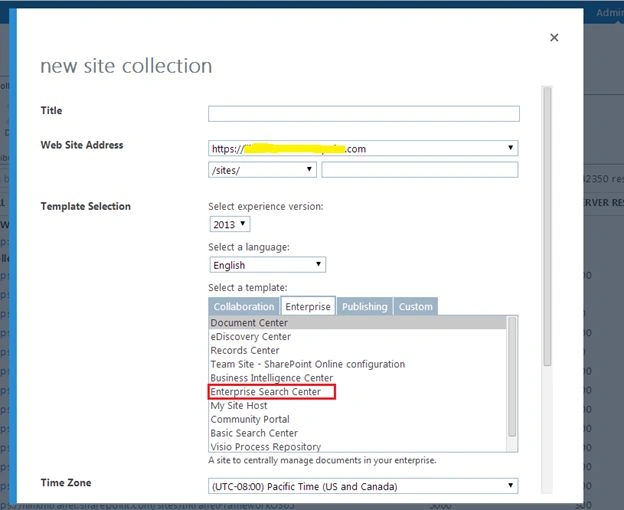This screenshot has width=624, height=510.
Task: Select the Basic Search Center template
Action: [357, 433]
